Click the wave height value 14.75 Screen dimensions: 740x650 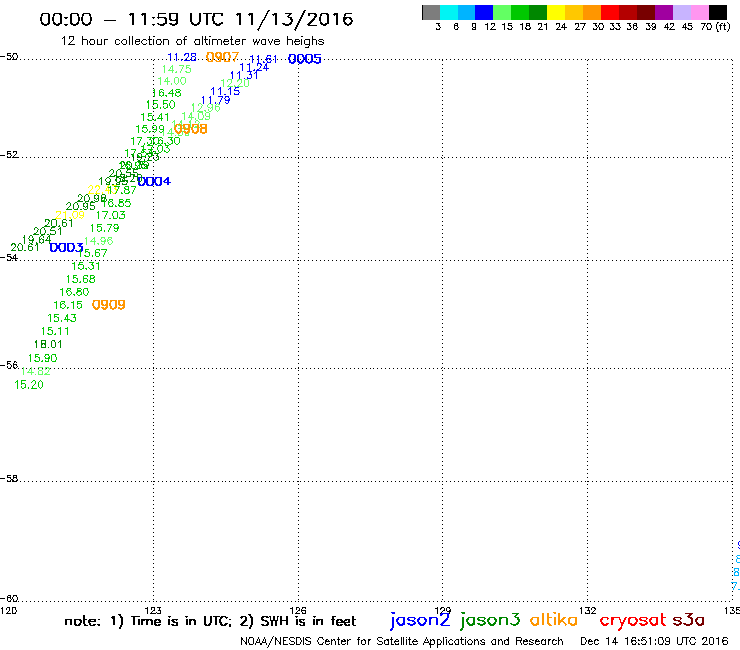pyautogui.click(x=177, y=69)
